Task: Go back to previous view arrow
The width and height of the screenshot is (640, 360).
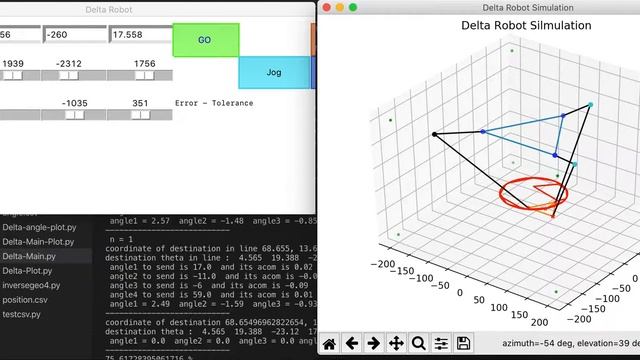Action: tap(351, 344)
